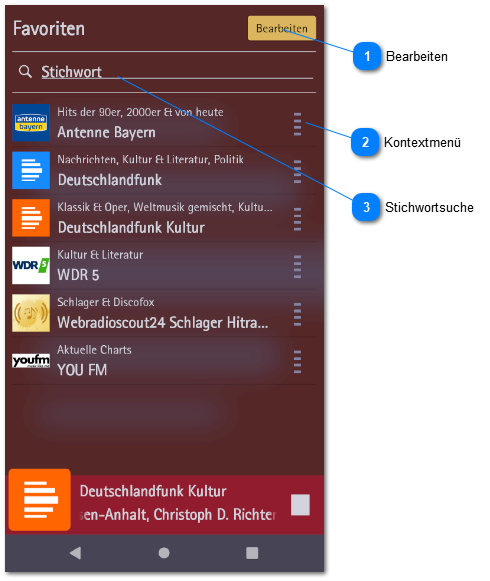
Task: Tap the Android home button
Action: pos(164,553)
